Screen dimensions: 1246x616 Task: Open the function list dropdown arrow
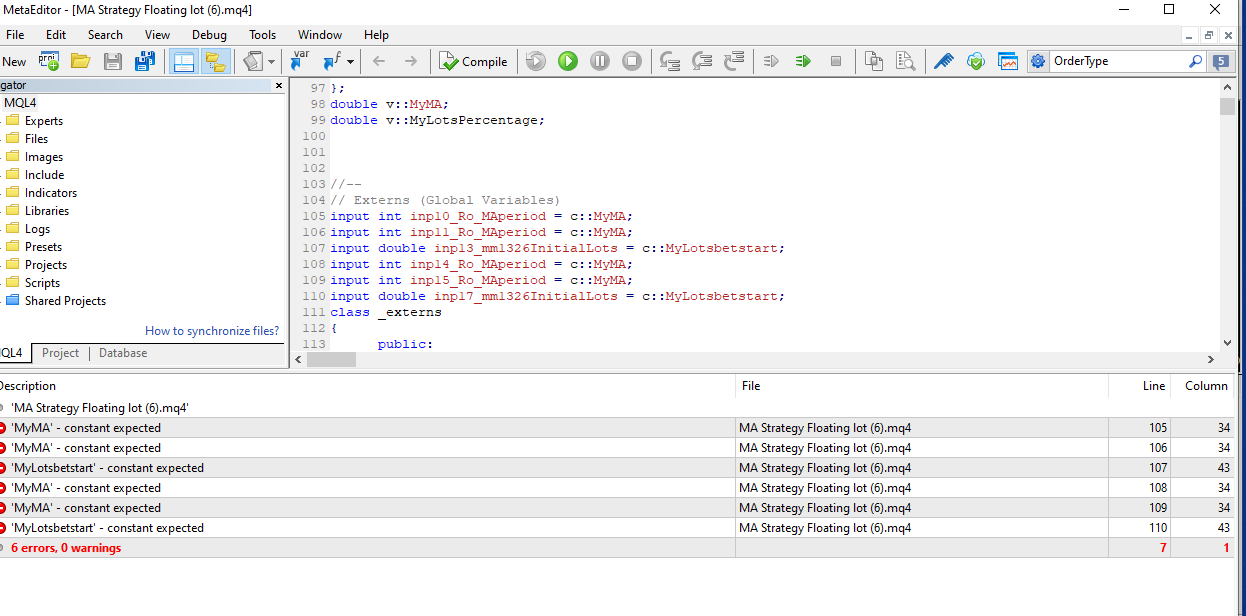click(x=350, y=62)
